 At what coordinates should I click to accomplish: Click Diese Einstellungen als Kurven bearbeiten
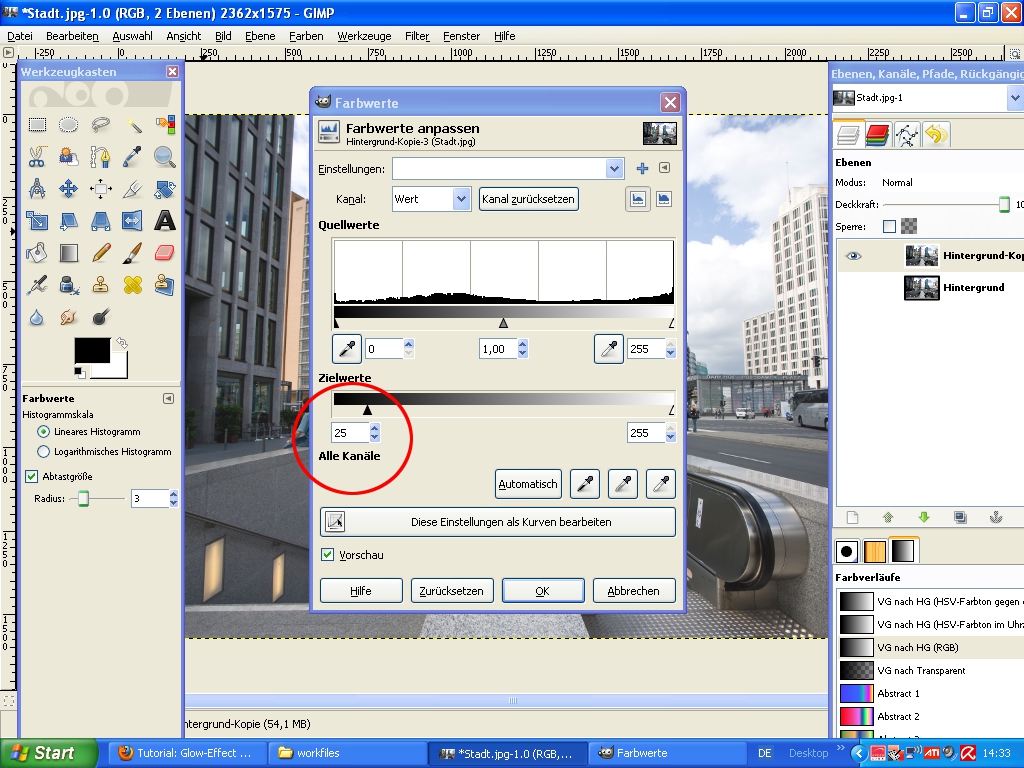498,522
